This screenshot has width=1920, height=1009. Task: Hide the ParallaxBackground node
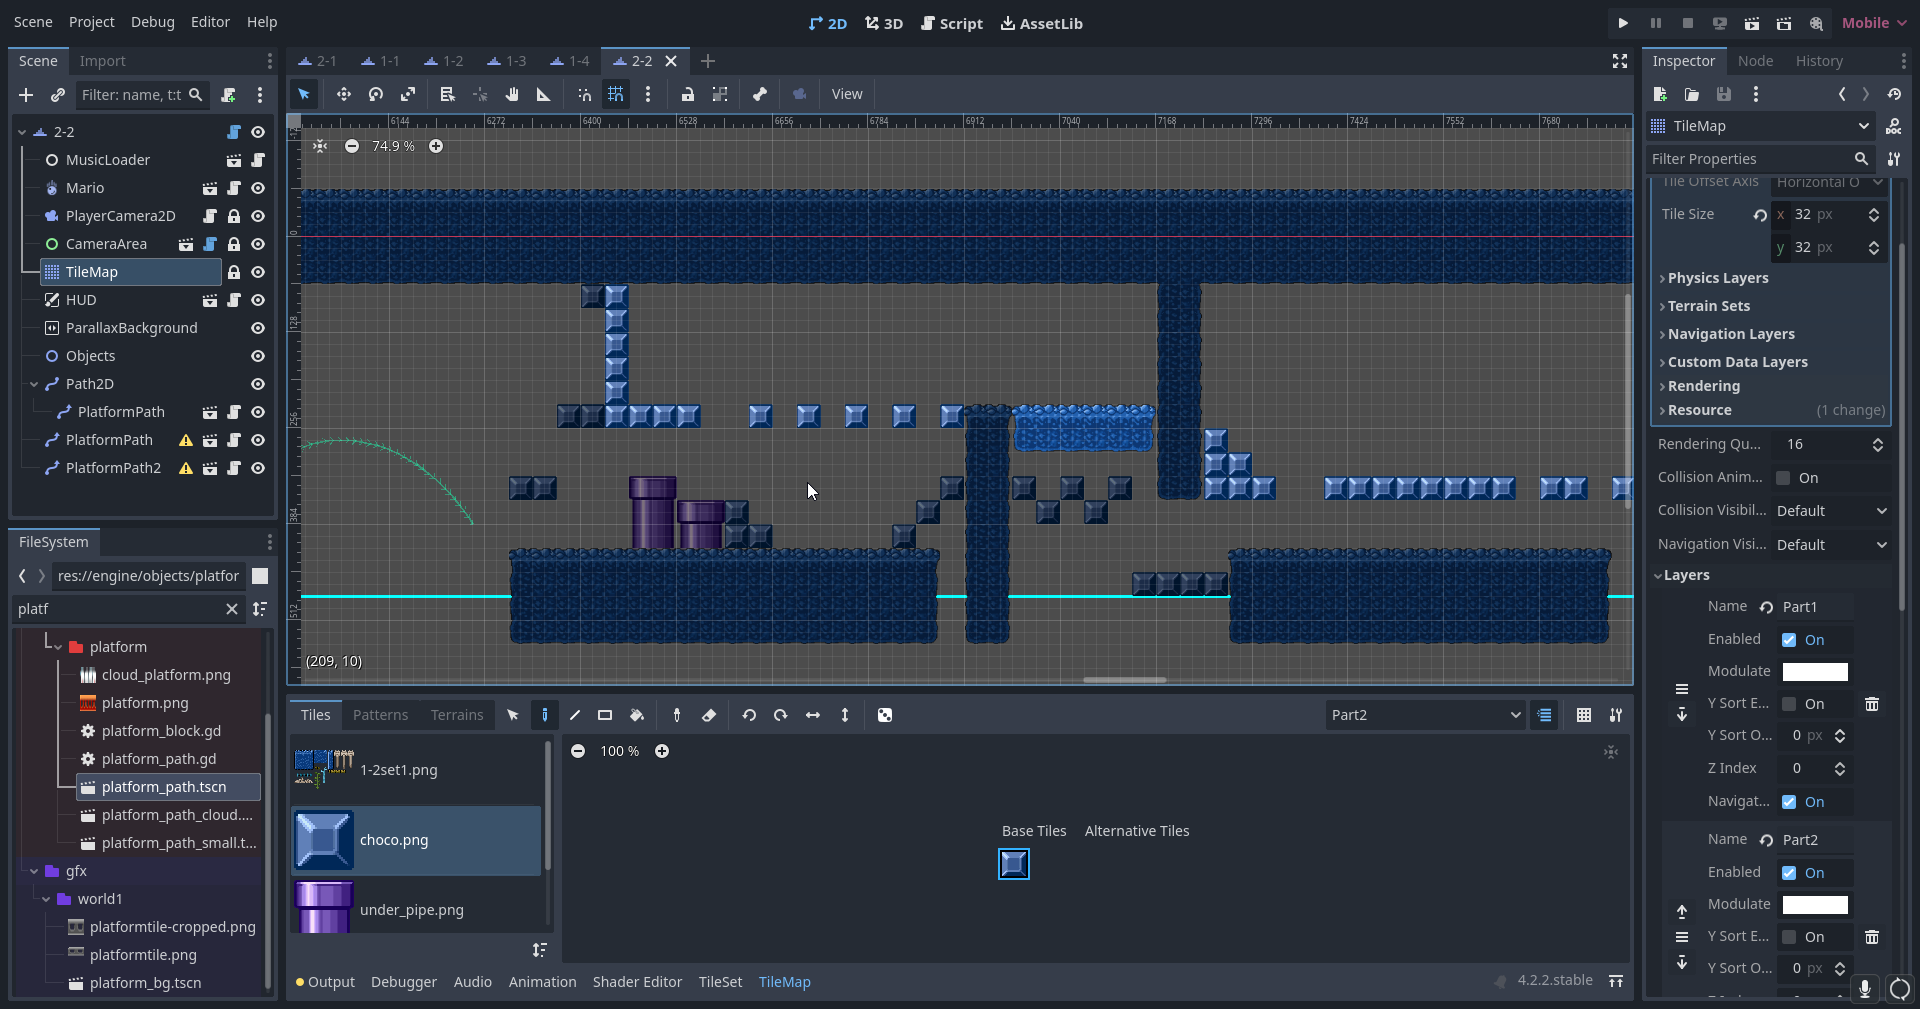pos(258,328)
